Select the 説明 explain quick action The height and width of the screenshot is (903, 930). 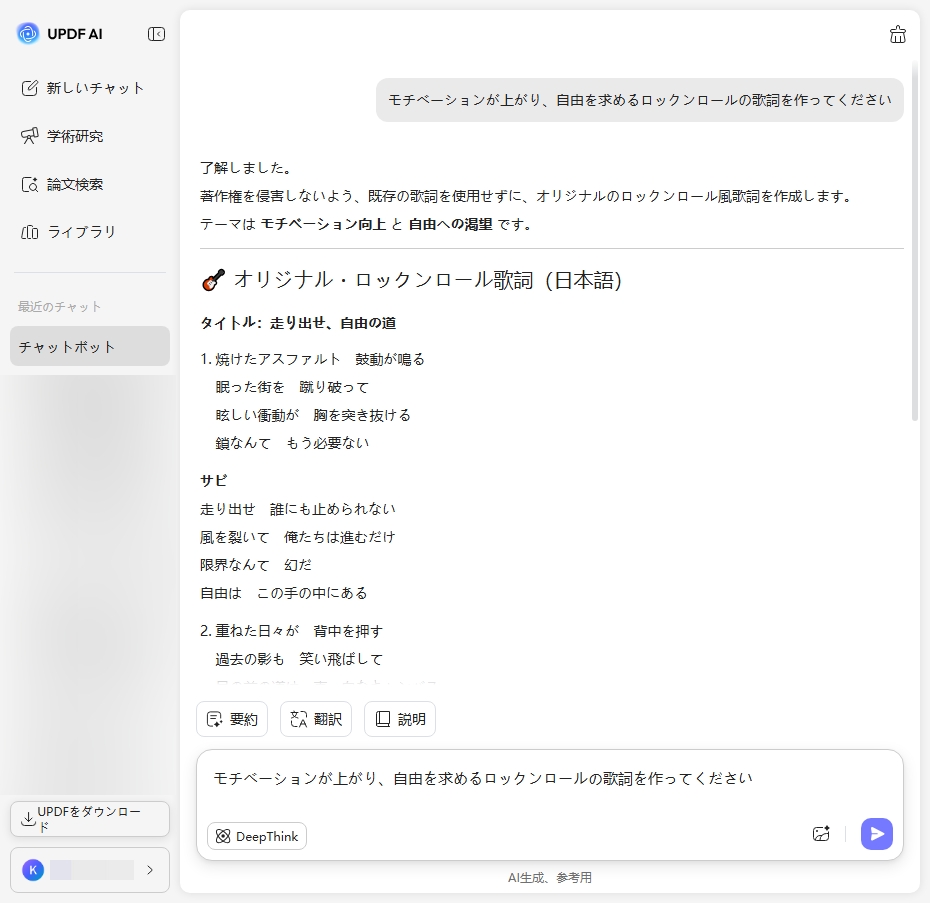400,719
